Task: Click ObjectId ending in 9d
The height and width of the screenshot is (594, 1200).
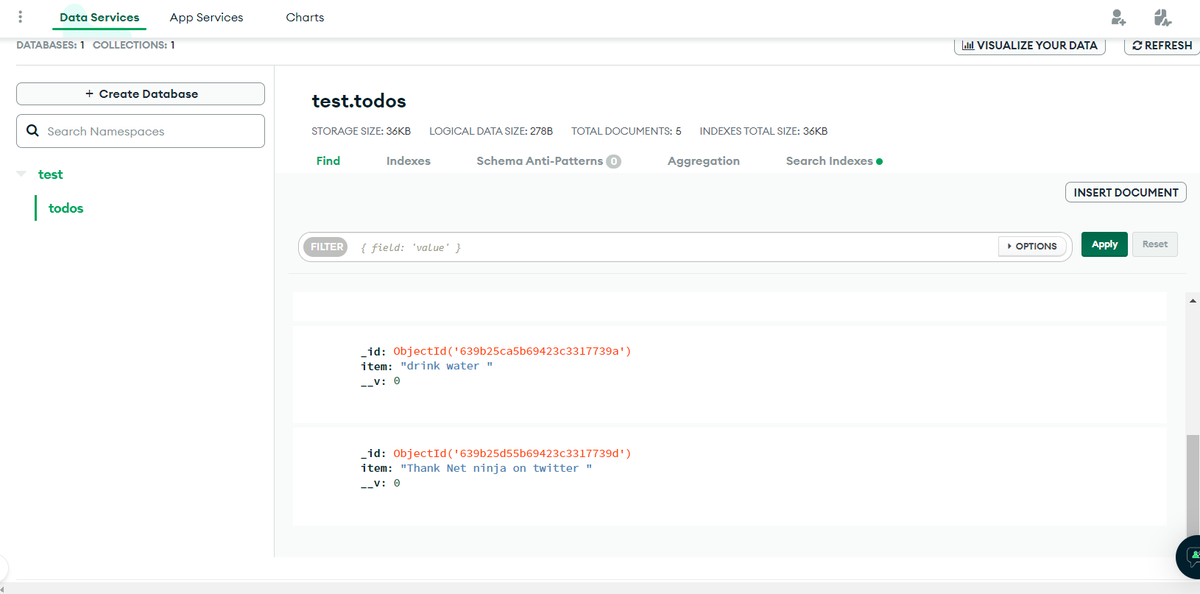Action: 513,454
